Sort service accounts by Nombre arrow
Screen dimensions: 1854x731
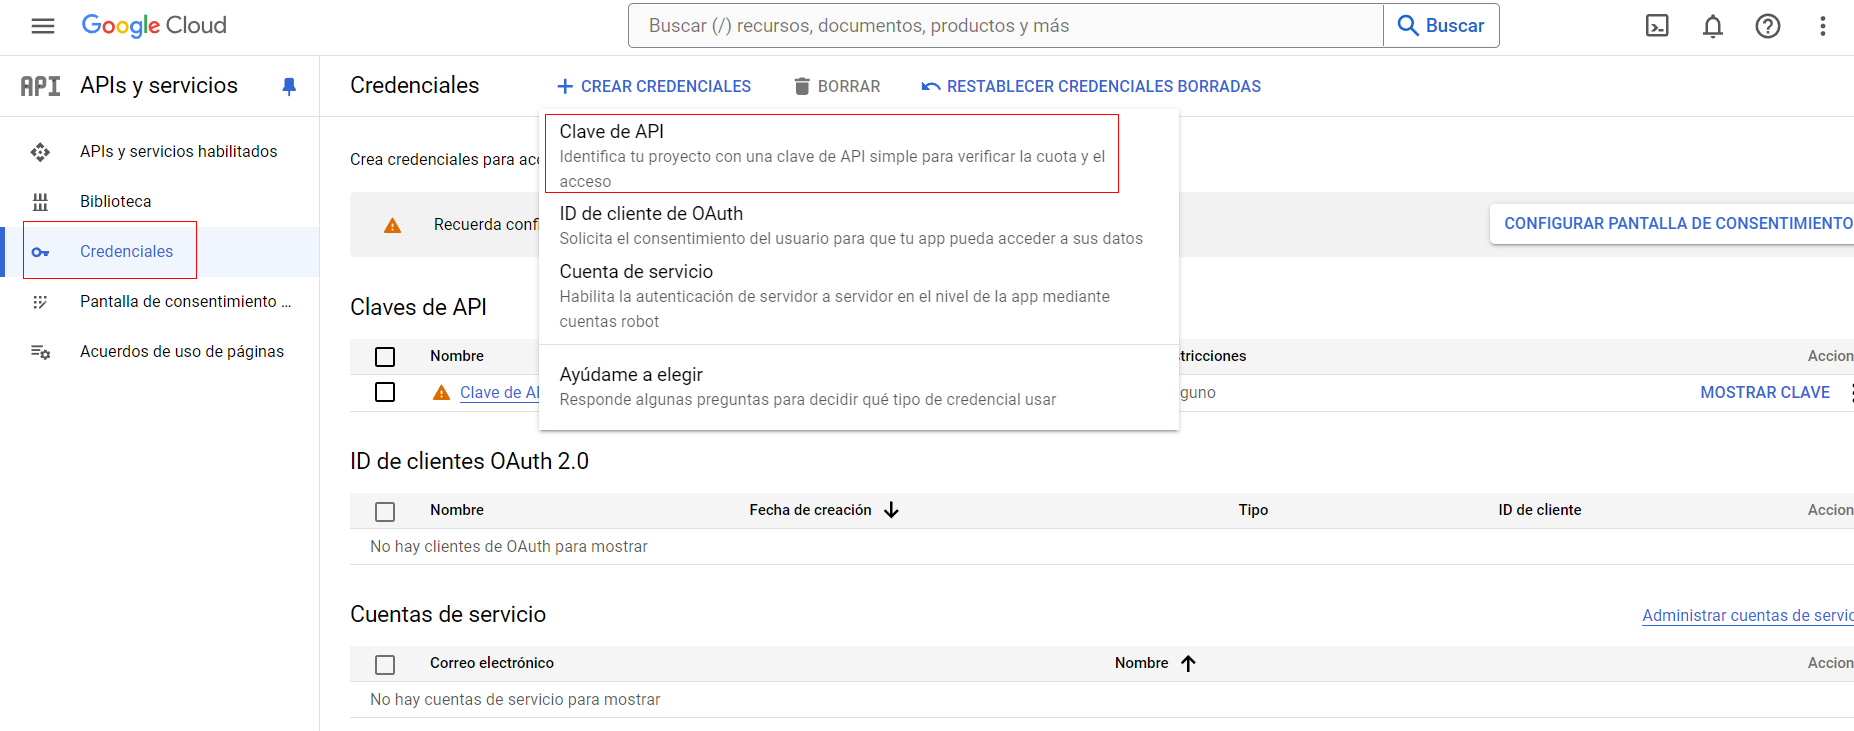coord(1188,663)
